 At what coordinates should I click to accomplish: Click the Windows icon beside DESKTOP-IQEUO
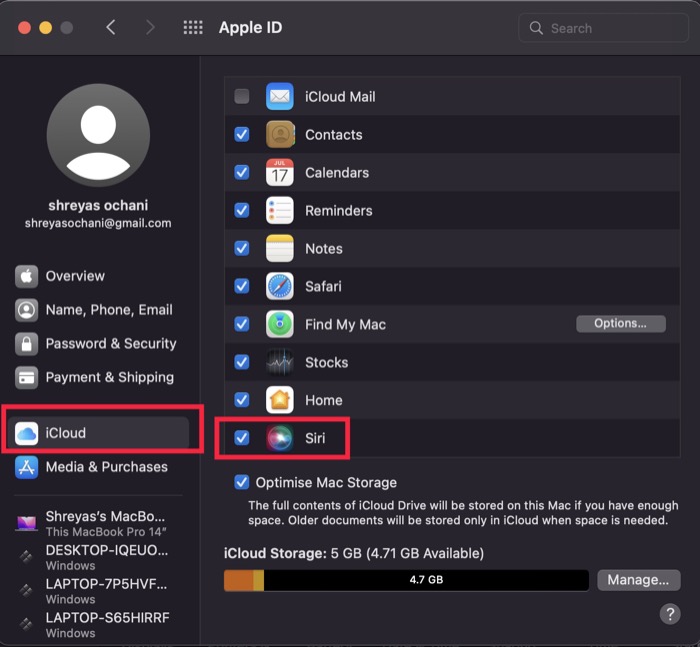tap(26, 557)
